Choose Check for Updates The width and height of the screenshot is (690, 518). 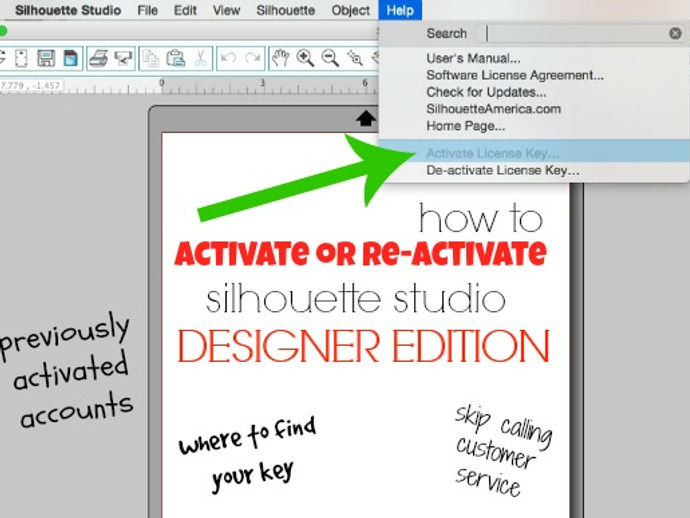(534, 92)
